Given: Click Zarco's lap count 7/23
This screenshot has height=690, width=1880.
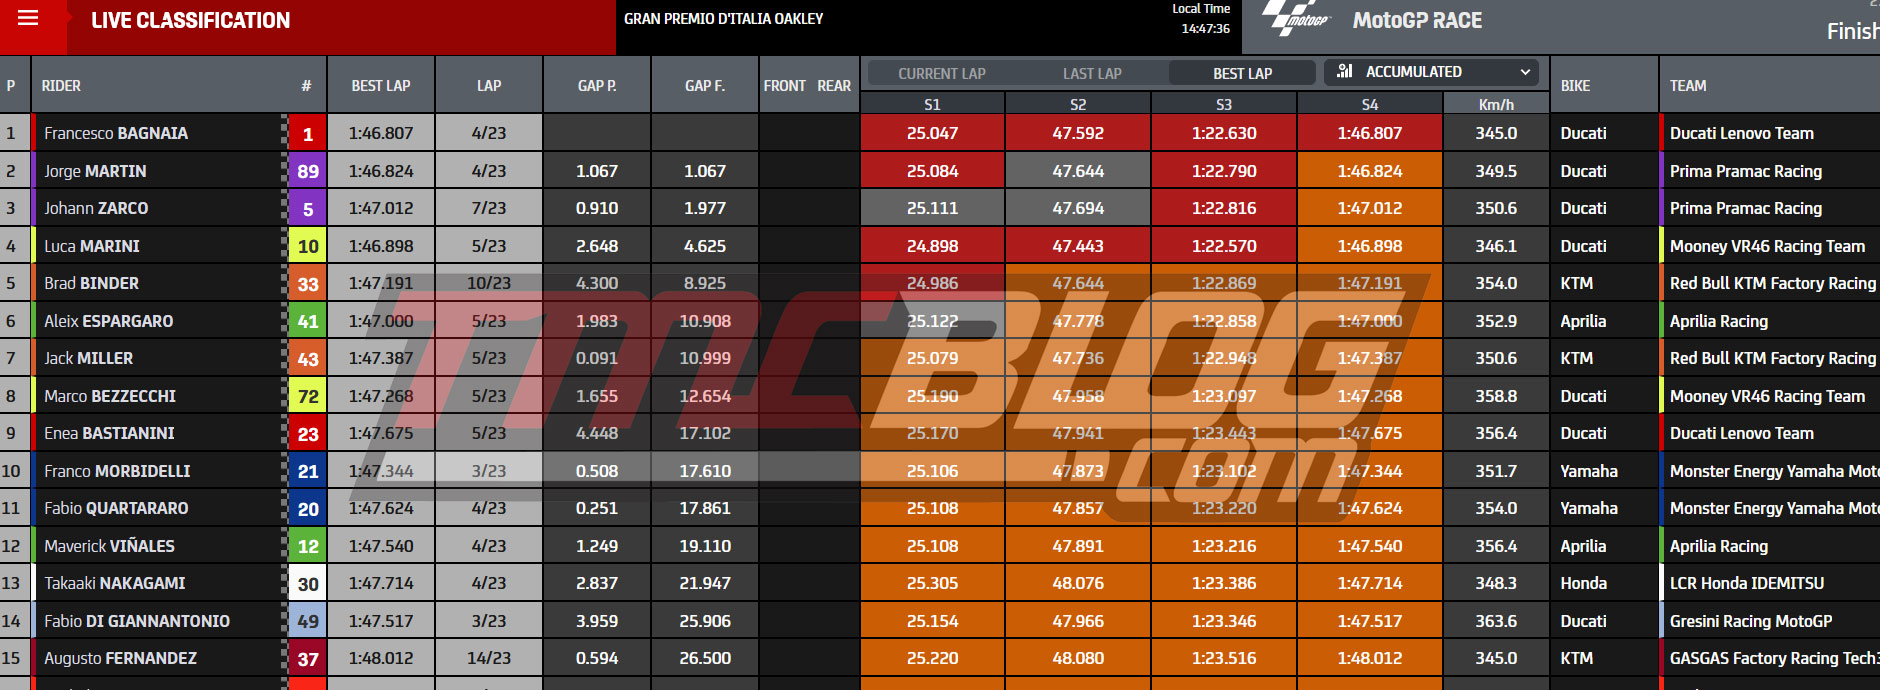Looking at the screenshot, I should pos(489,208).
